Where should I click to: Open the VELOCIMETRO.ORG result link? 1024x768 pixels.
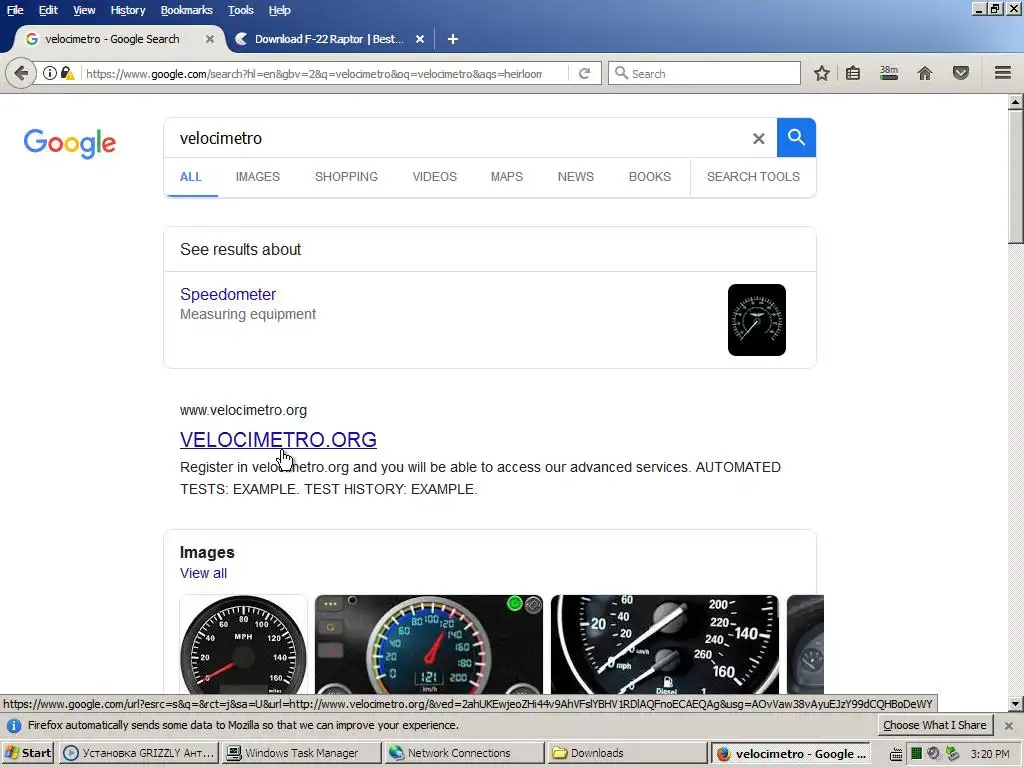[278, 440]
